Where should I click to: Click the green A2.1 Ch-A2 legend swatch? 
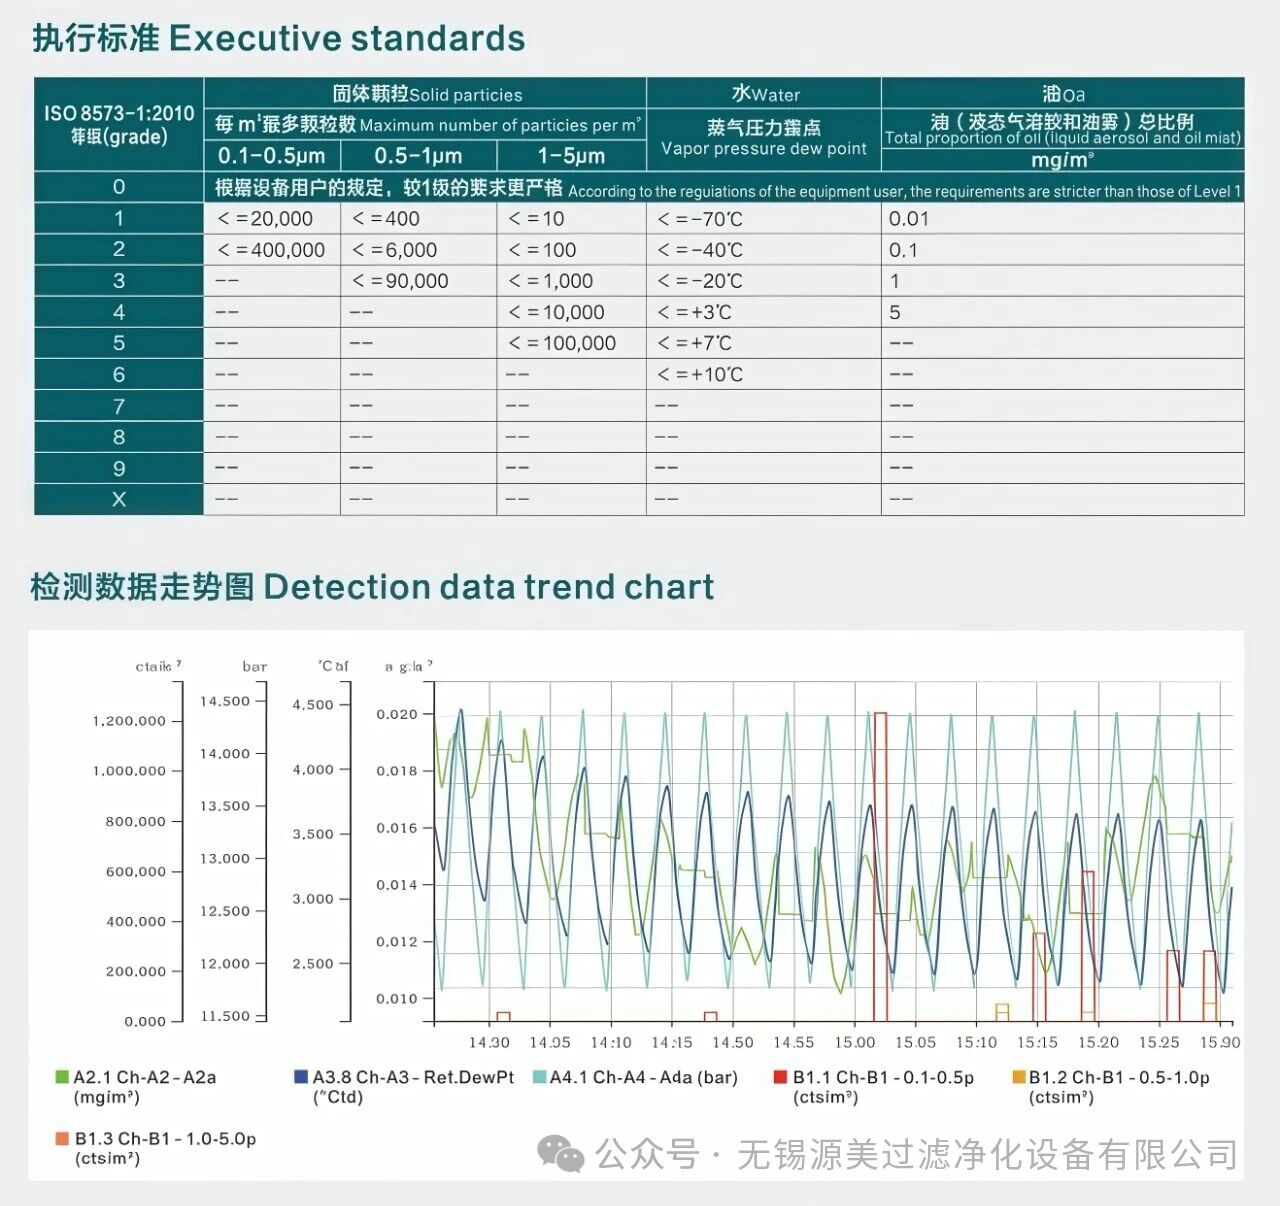click(62, 1077)
